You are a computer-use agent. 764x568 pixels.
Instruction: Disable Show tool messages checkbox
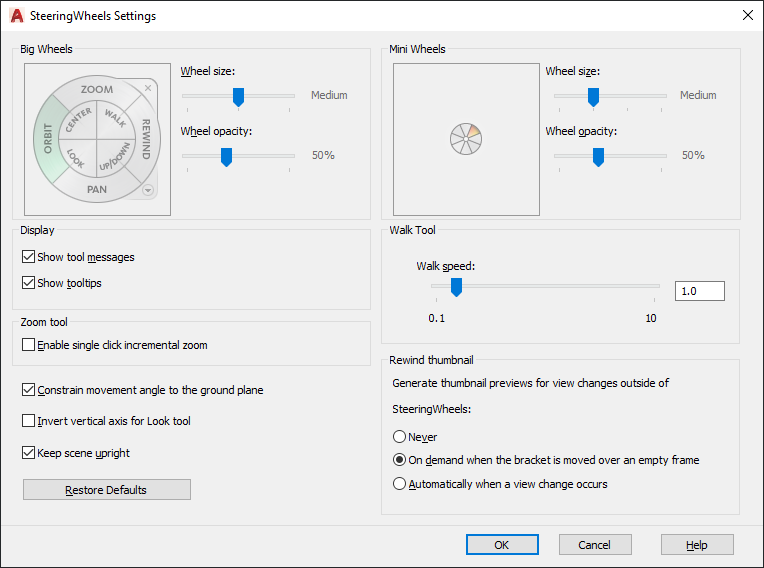[x=28, y=257]
